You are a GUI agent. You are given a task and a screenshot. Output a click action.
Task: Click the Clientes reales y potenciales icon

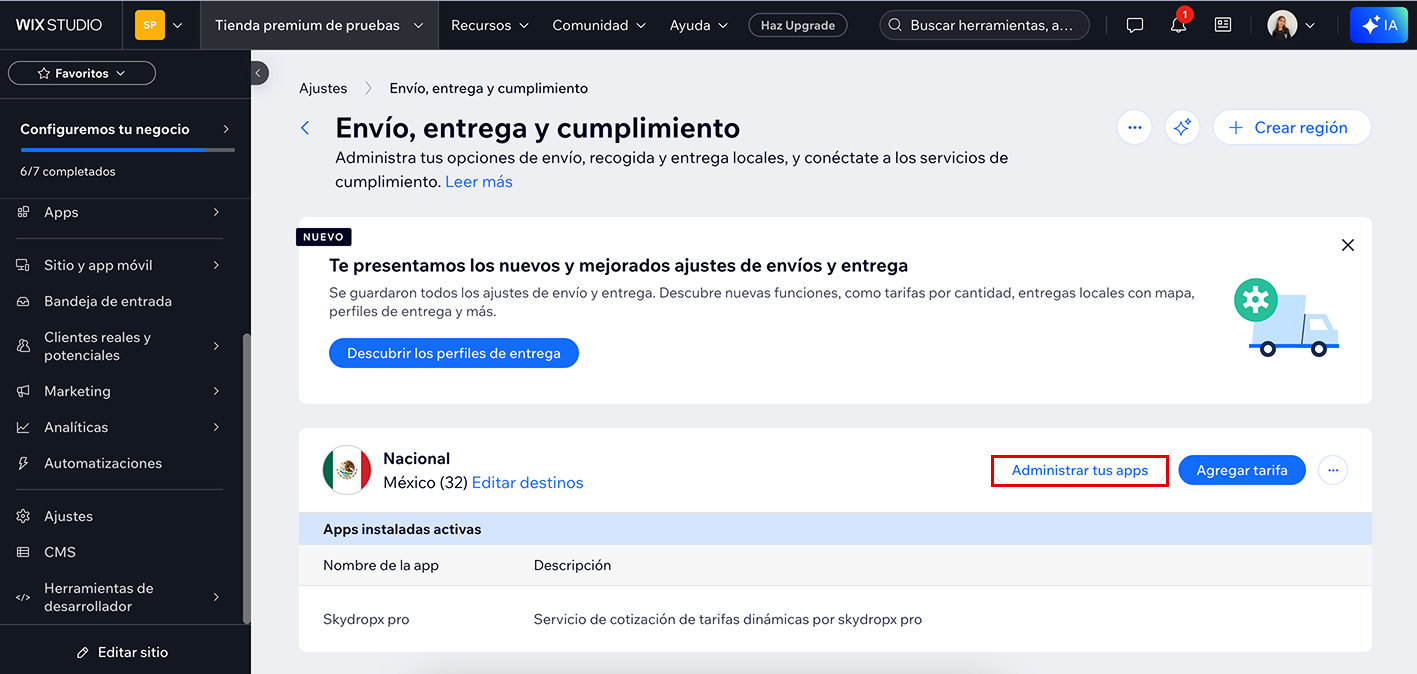[24, 346]
